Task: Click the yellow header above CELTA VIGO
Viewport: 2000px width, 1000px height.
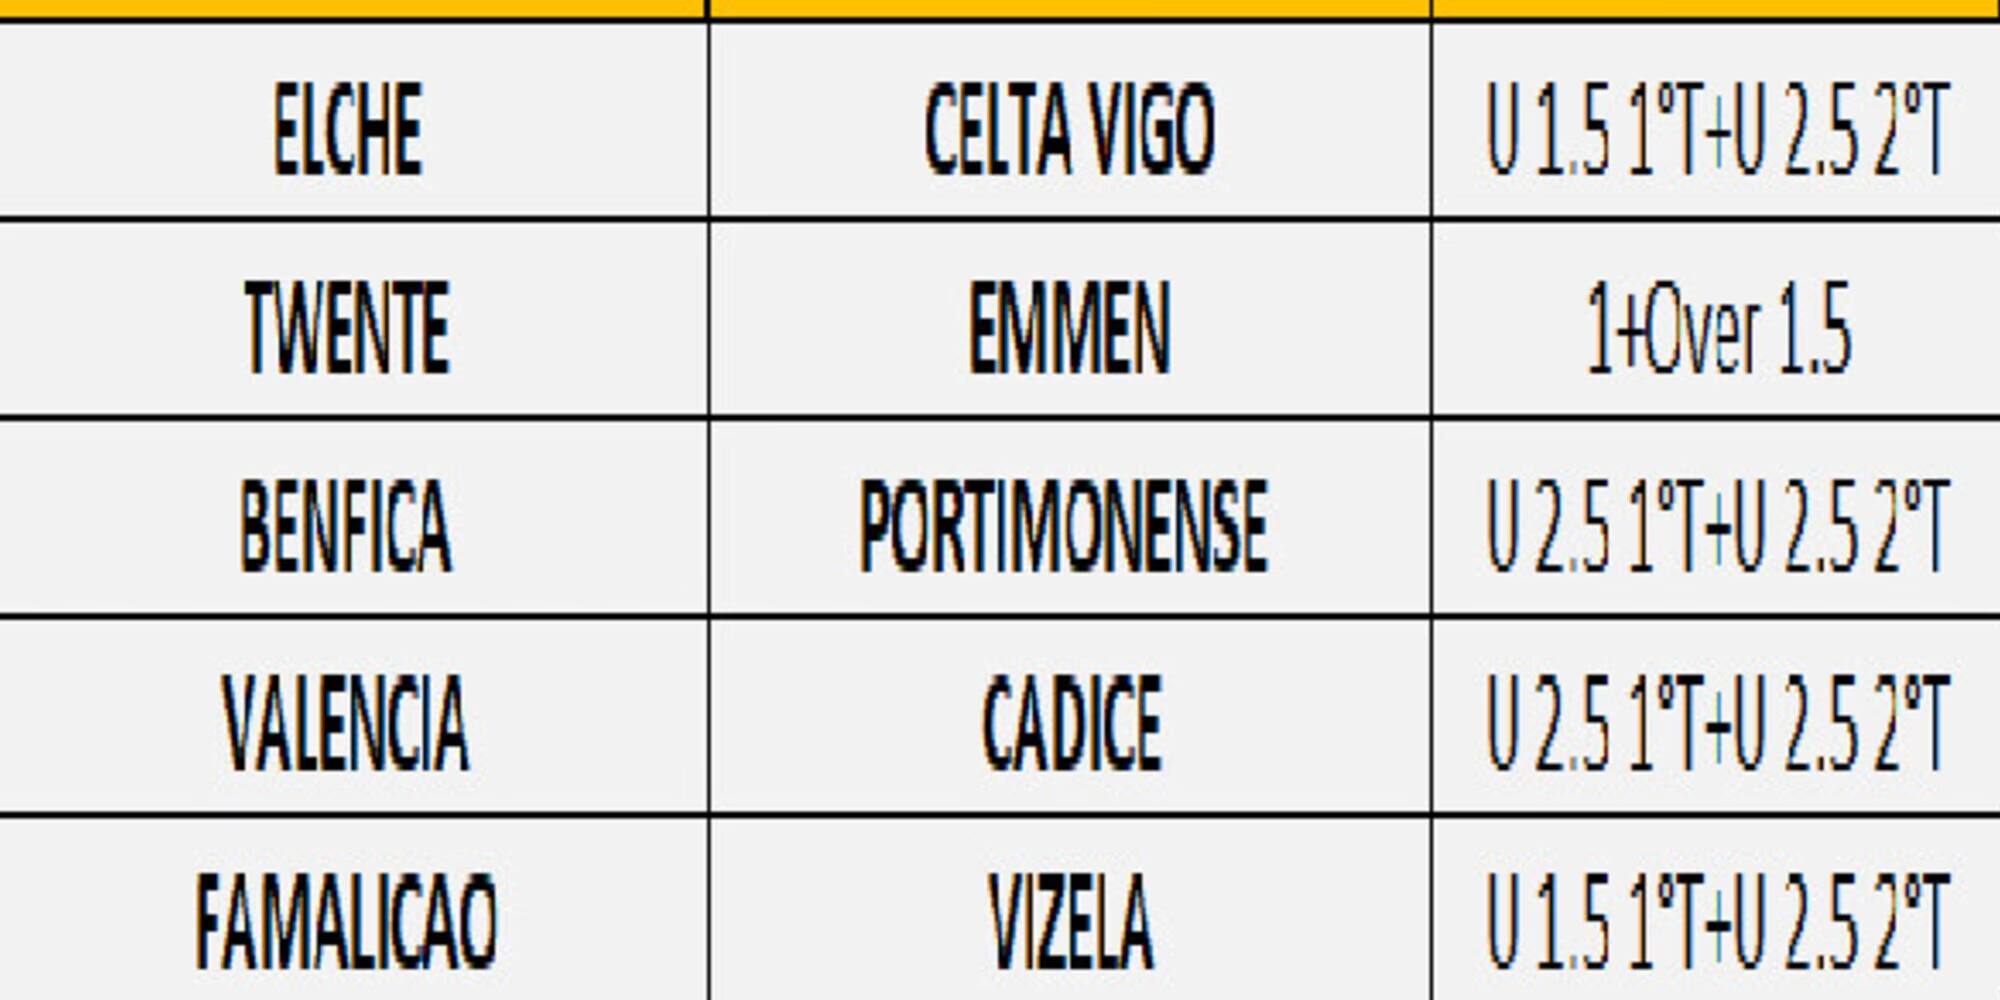Action: tap(1069, 8)
